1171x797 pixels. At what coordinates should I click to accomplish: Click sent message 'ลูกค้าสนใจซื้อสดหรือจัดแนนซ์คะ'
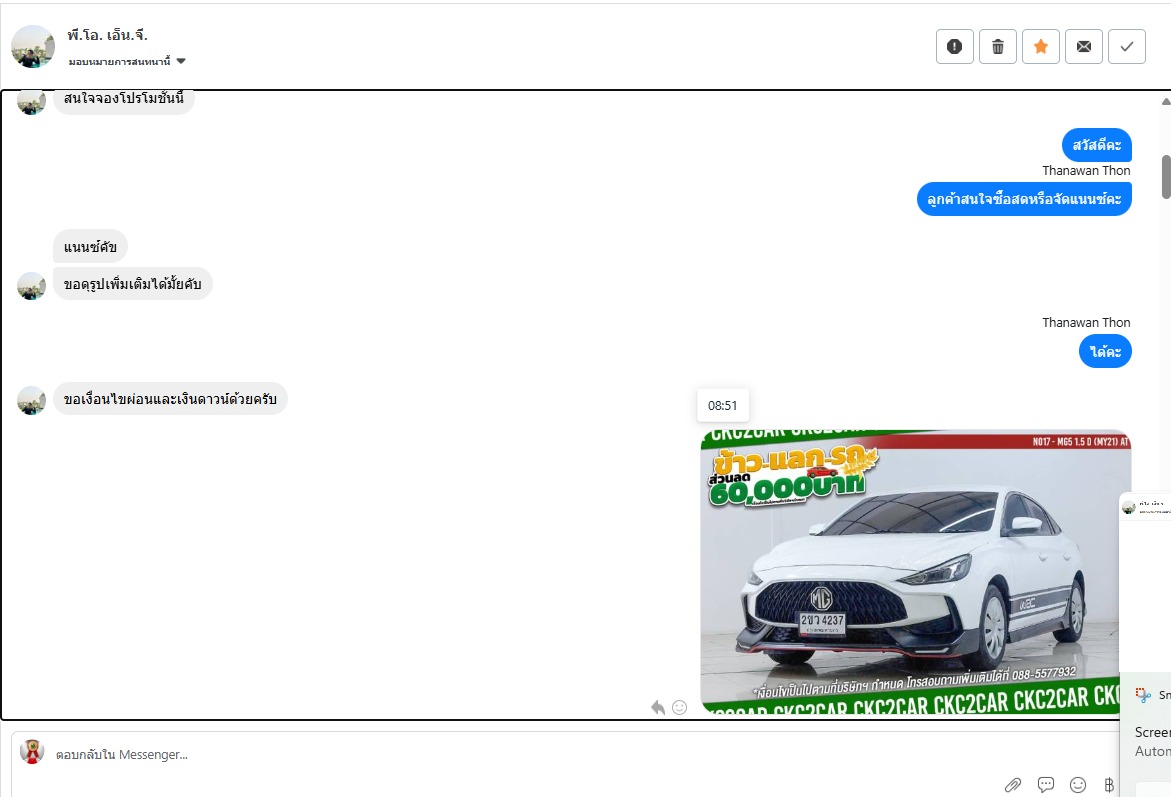(1024, 199)
